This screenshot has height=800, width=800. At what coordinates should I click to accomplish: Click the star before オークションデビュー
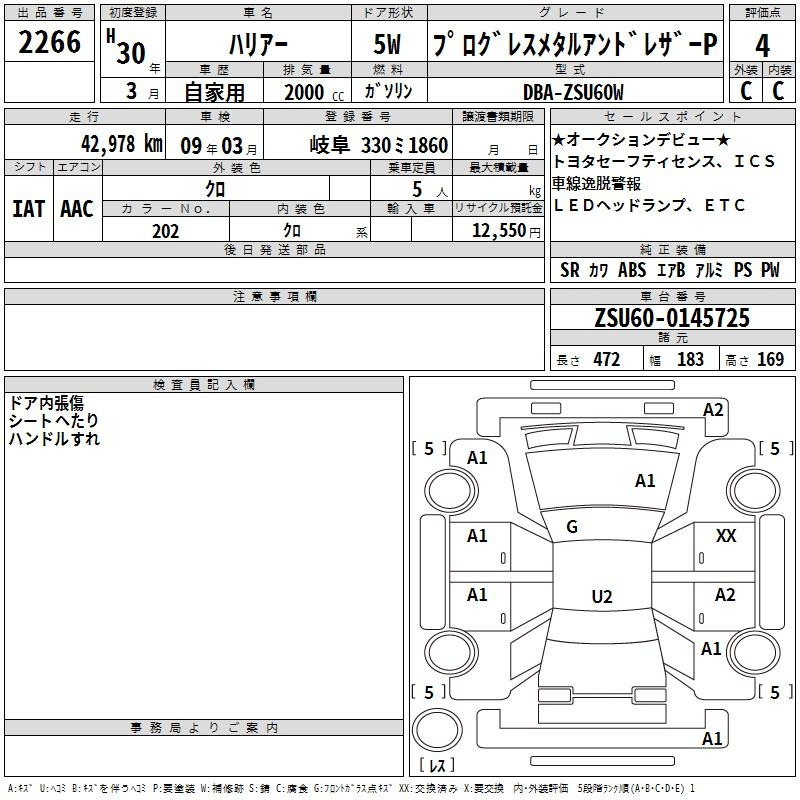pyautogui.click(x=558, y=139)
